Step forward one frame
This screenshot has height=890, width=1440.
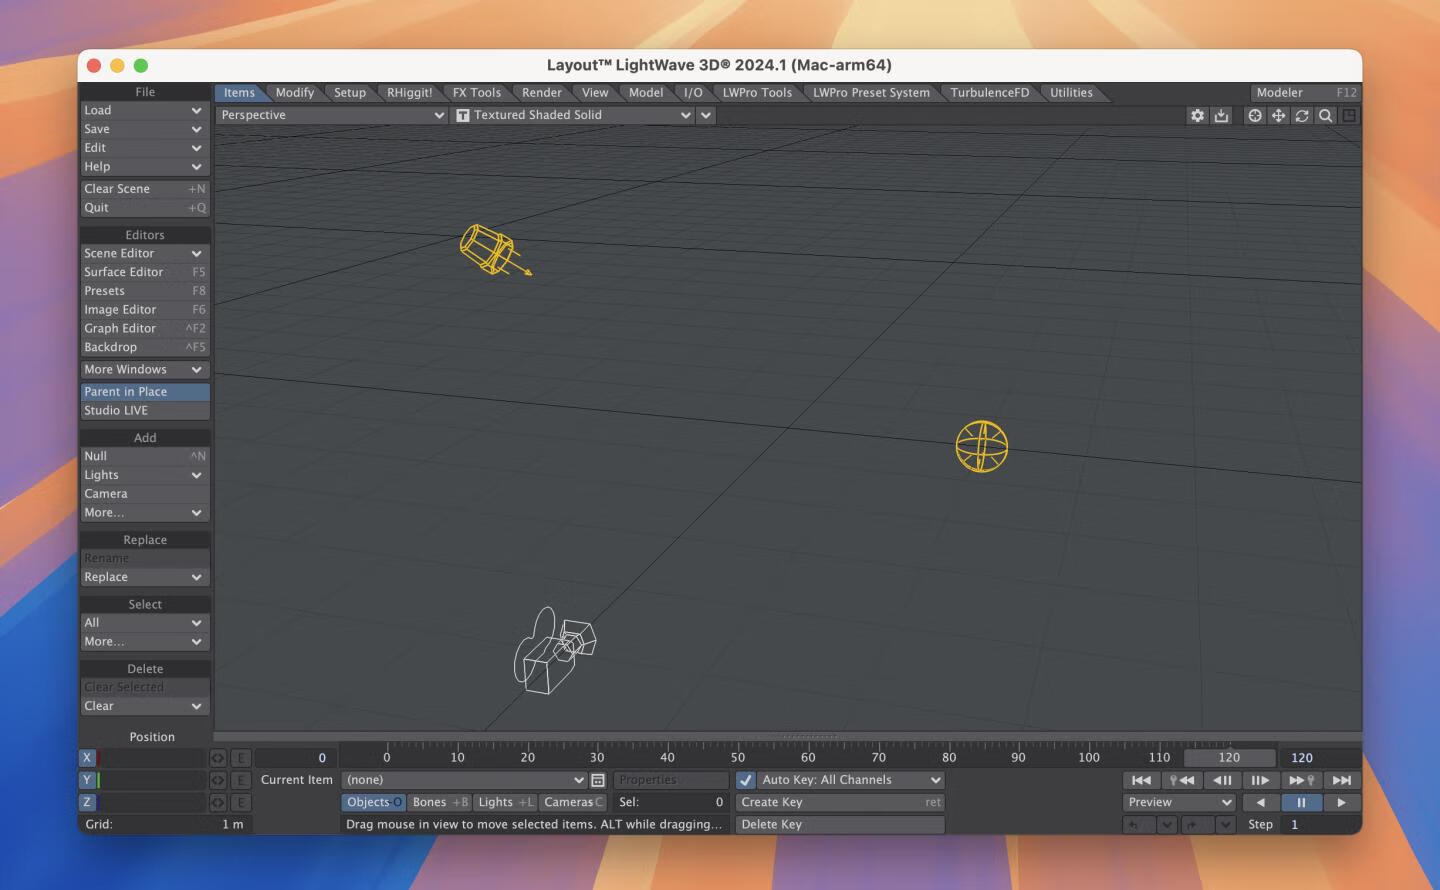(x=1260, y=780)
